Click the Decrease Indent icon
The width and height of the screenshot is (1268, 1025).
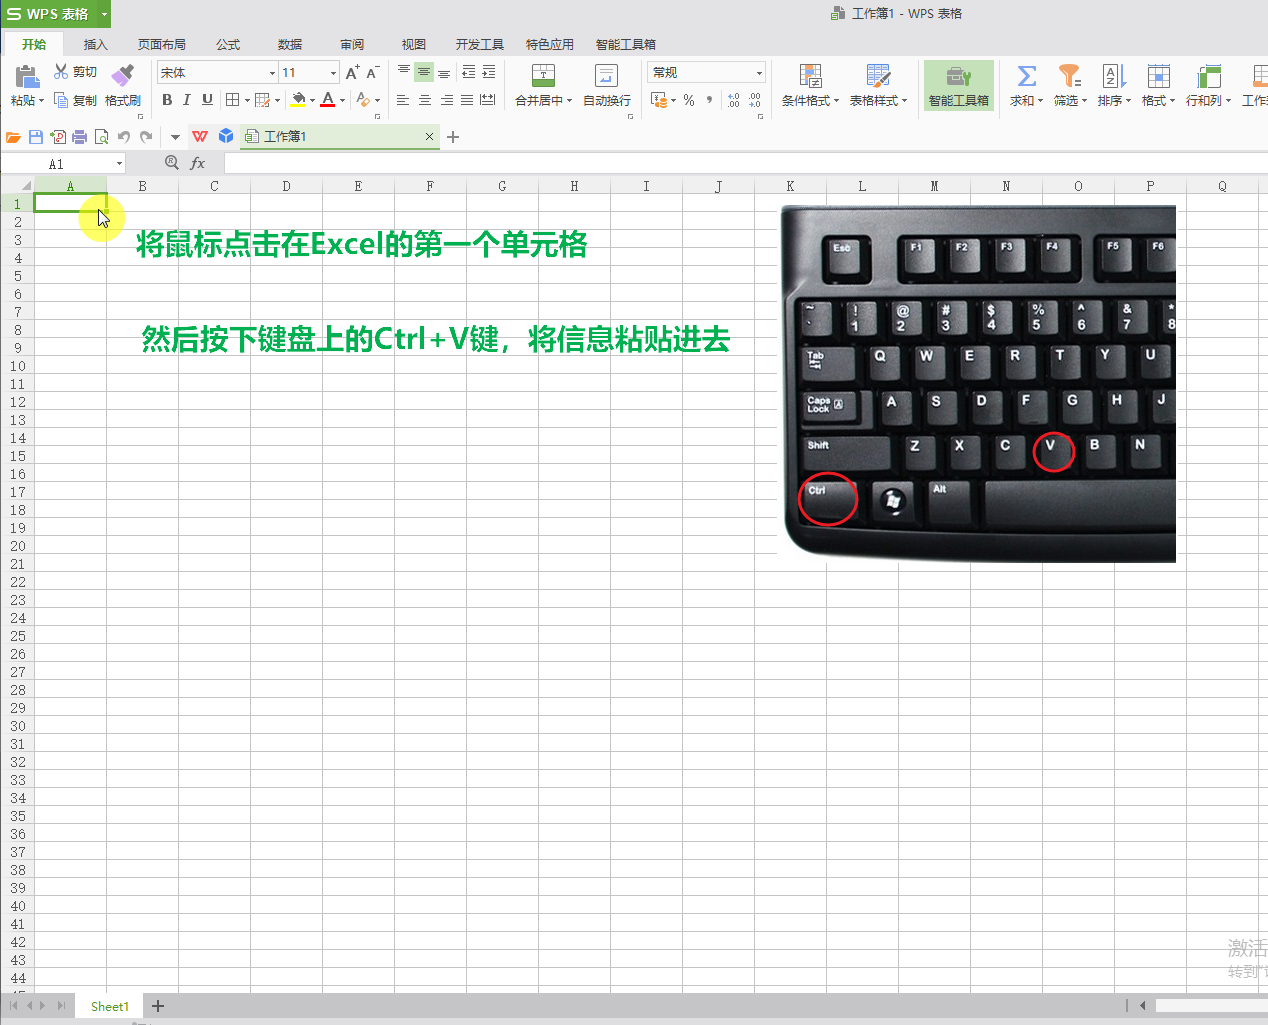[x=468, y=72]
